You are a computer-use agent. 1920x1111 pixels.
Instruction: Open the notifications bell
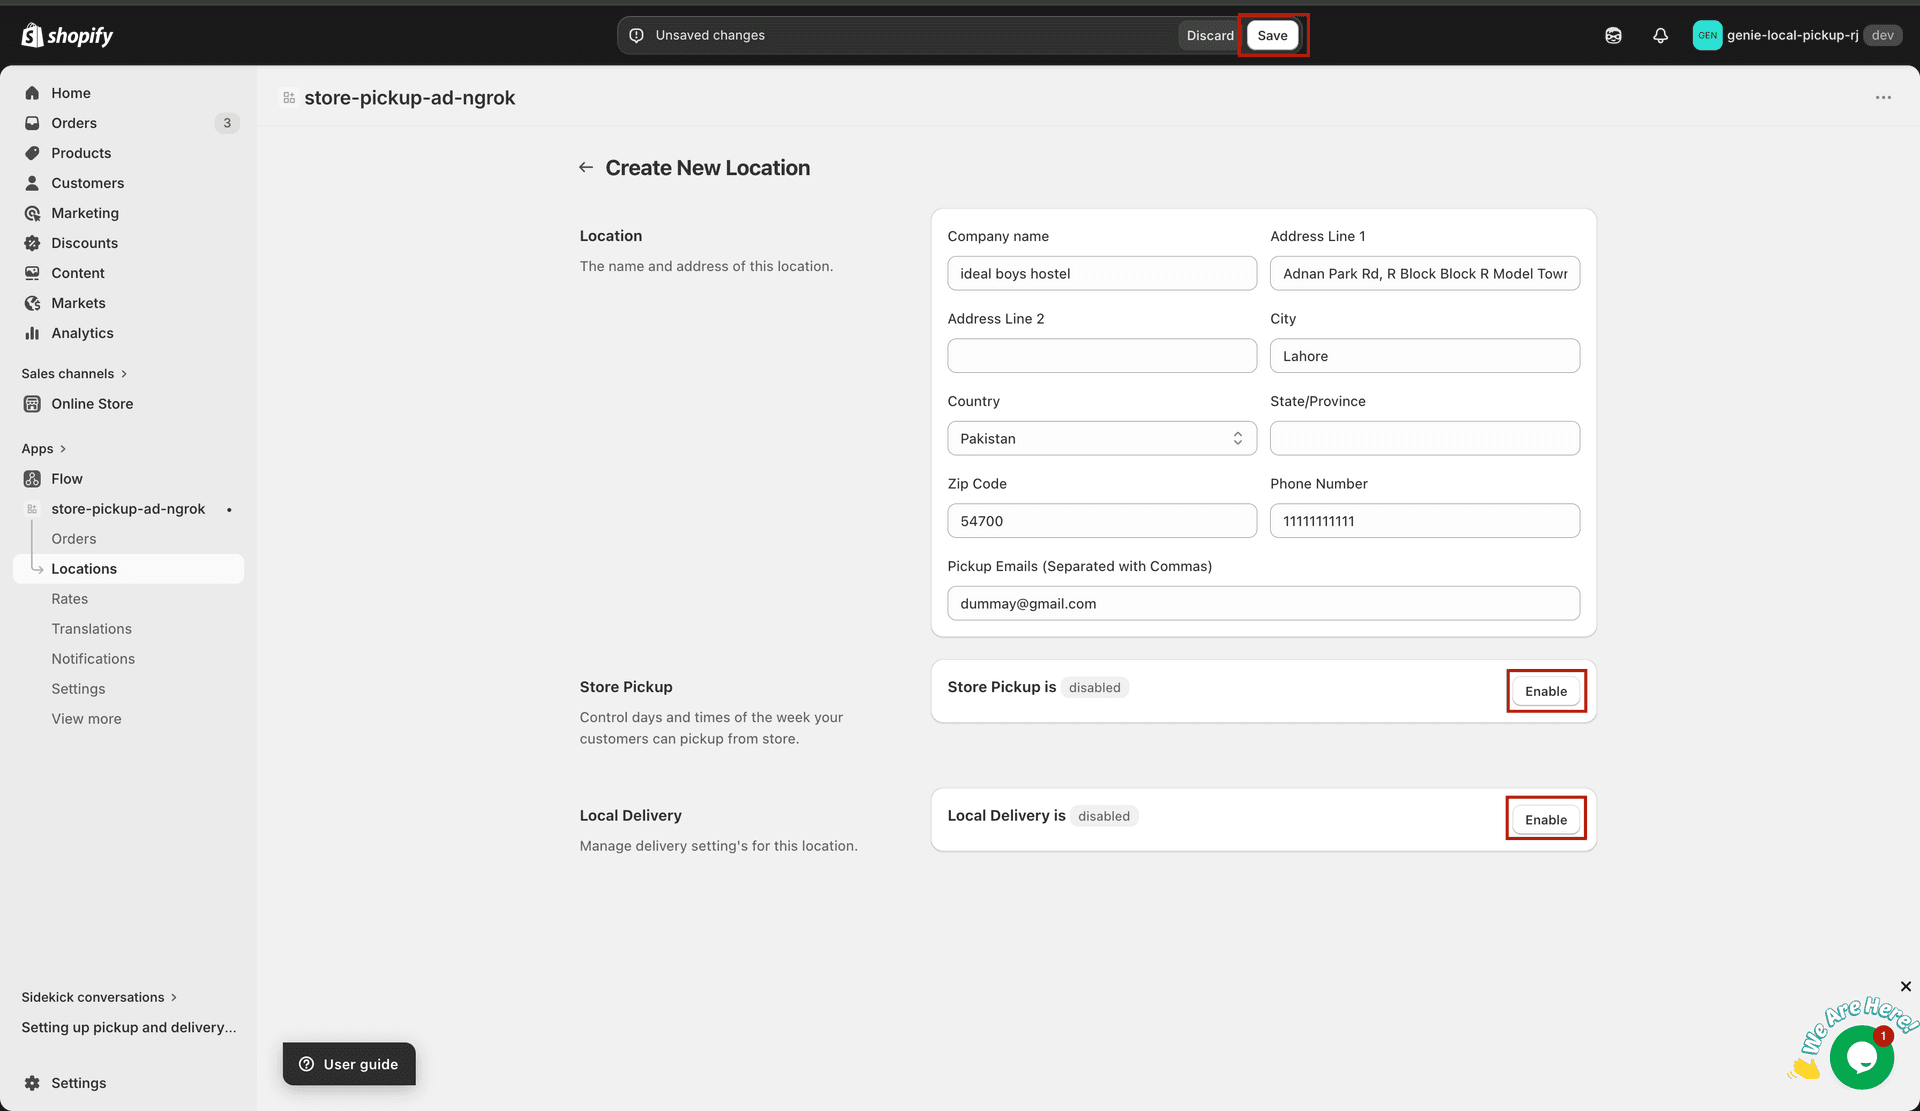tap(1661, 35)
